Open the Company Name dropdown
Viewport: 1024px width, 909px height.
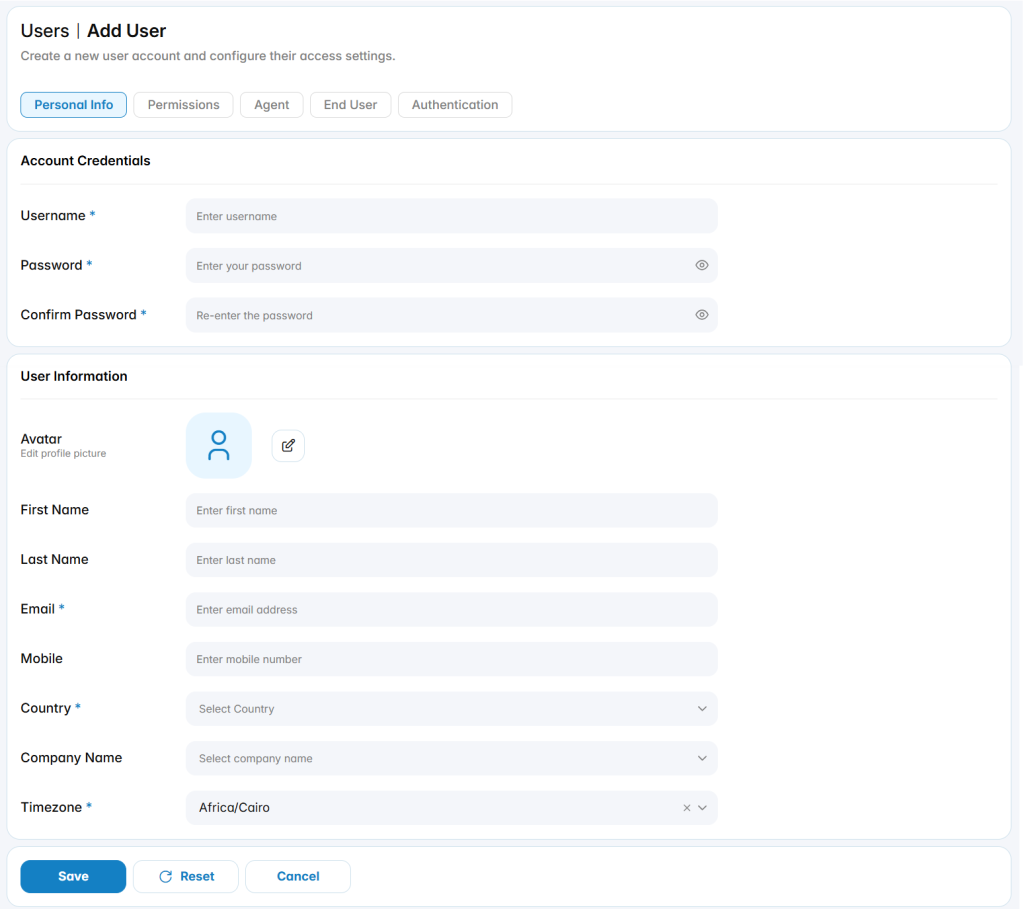coord(451,758)
